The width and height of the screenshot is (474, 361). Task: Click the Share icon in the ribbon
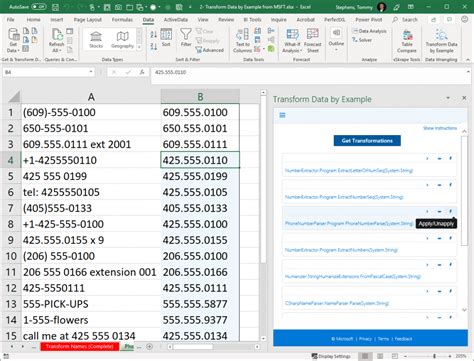[434, 20]
